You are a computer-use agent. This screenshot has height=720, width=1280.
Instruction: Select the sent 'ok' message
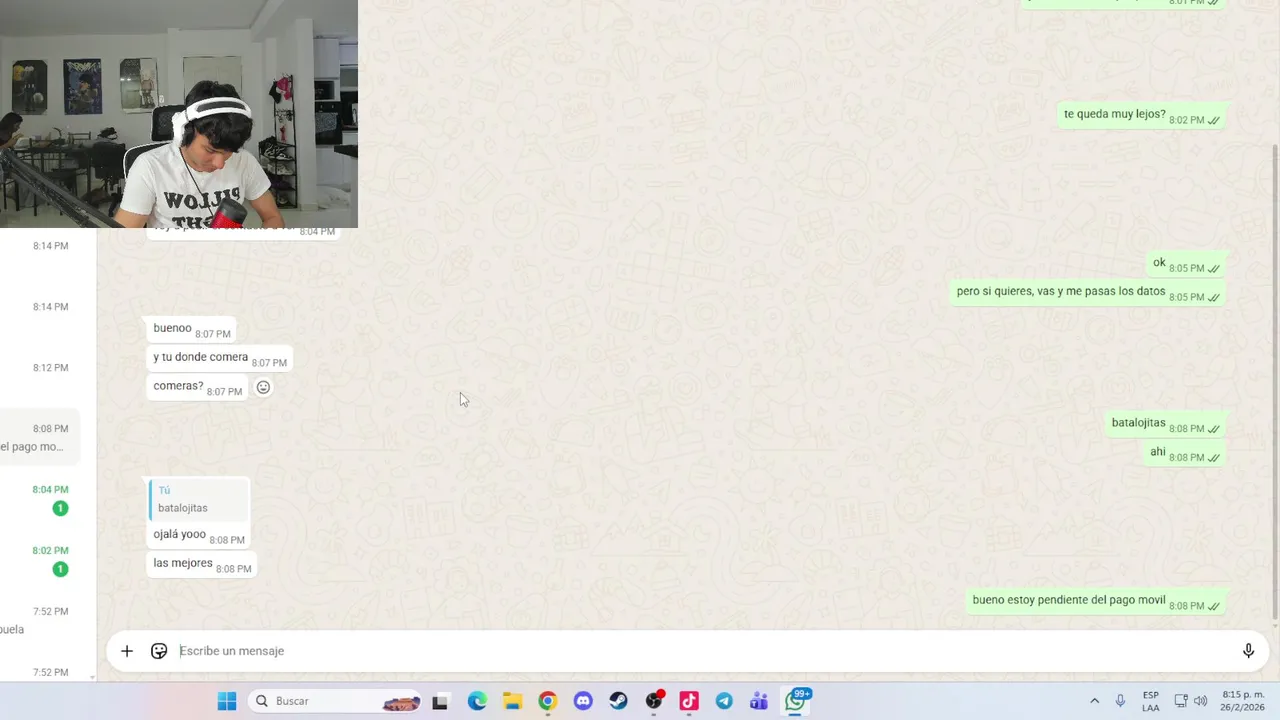coord(1186,265)
